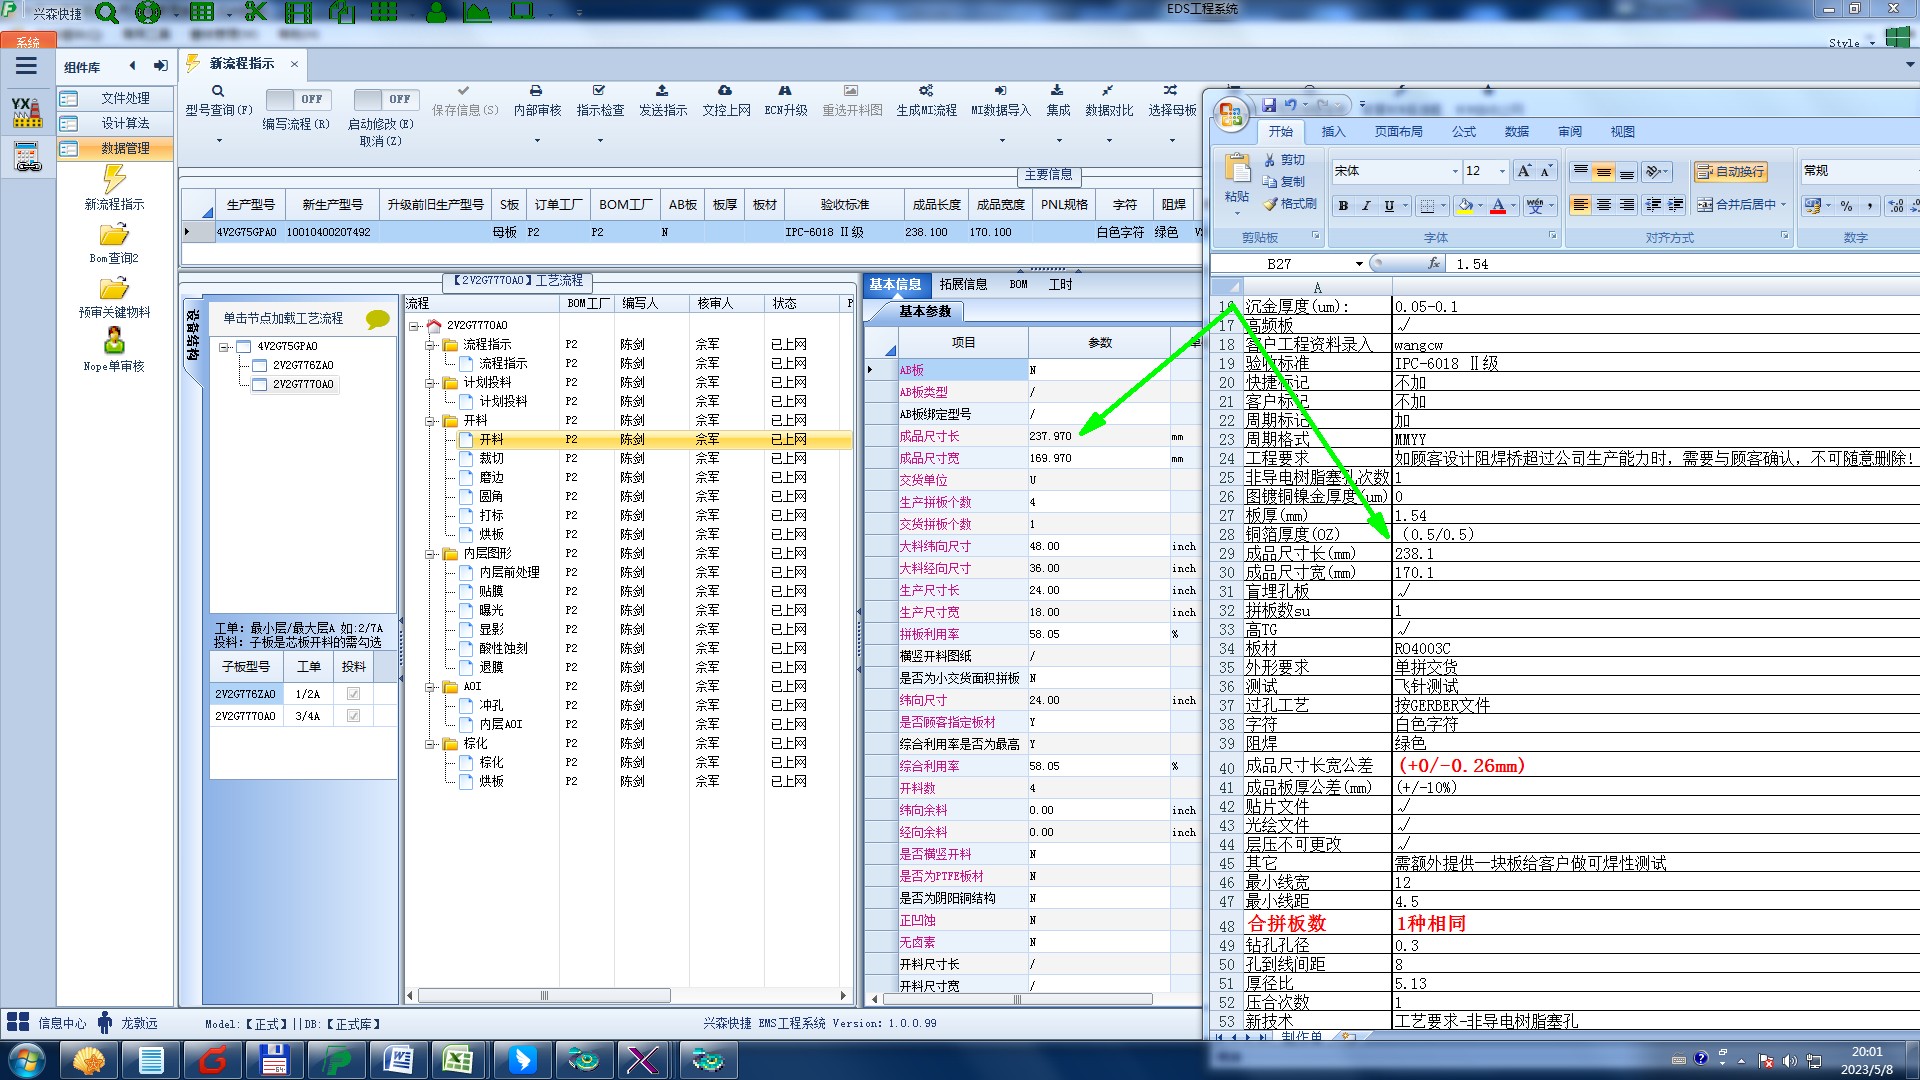
Task: Collapse the 内层图形 tree node
Action: [x=430, y=554]
